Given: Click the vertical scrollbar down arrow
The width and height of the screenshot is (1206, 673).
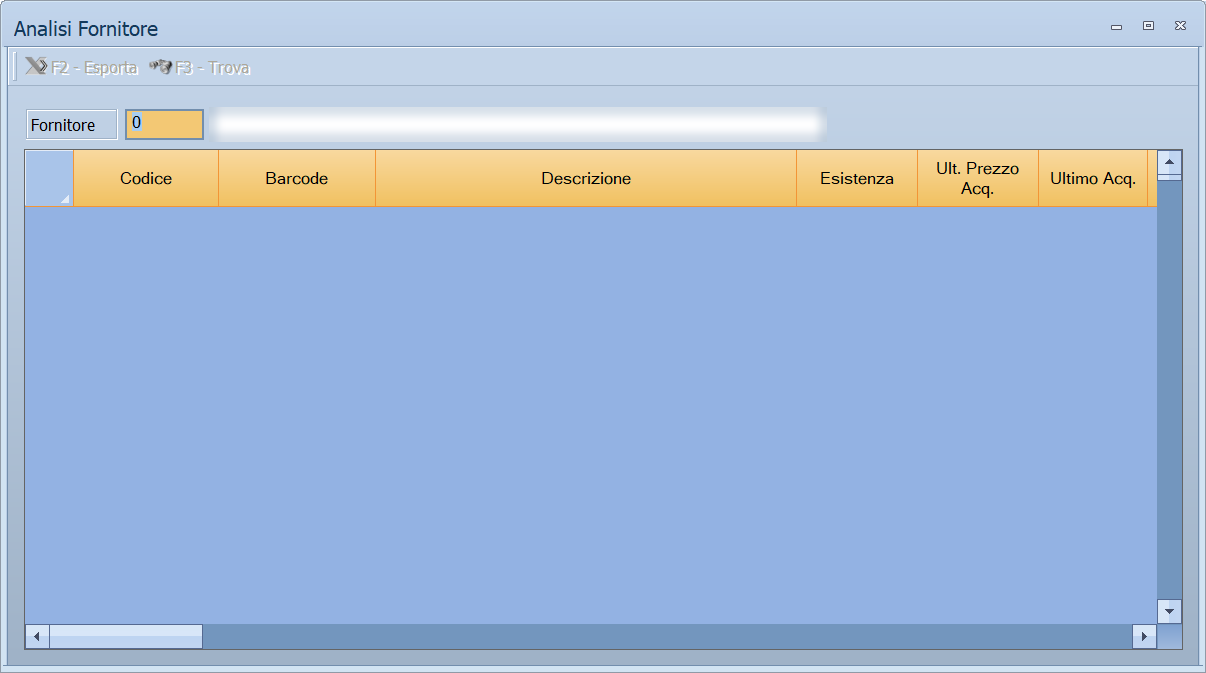Looking at the screenshot, I should point(1169,611).
